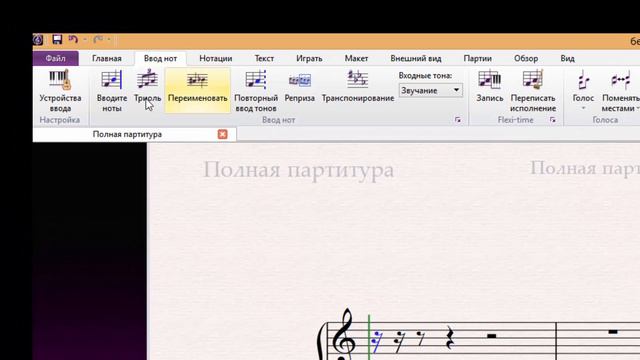Image resolution: width=640 pixels, height=360 pixels.
Task: Select the whole rest in second bar
Action: (612, 332)
